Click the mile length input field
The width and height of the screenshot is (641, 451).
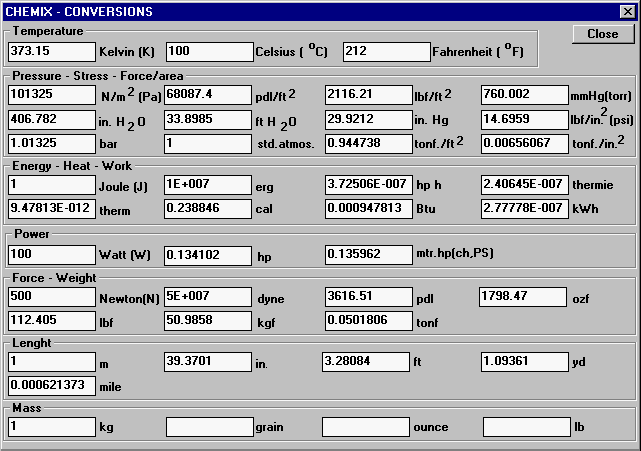click(x=52, y=384)
